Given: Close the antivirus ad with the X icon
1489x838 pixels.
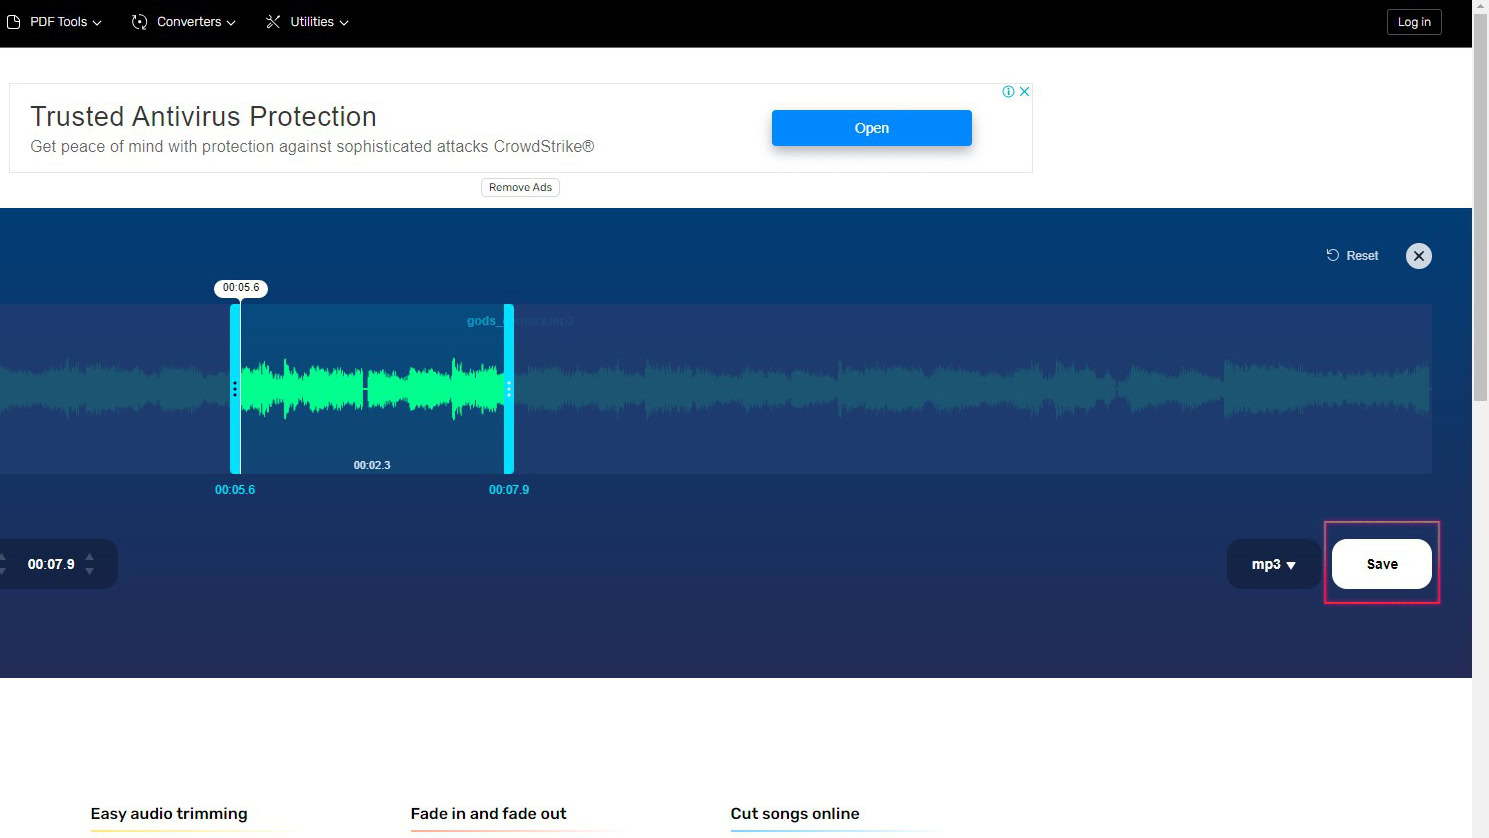Looking at the screenshot, I should tap(1024, 92).
